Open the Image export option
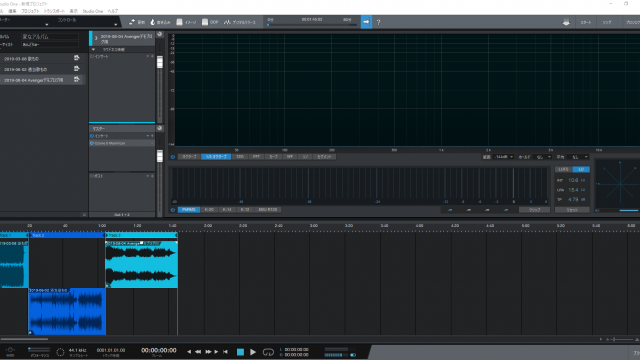 [x=186, y=22]
